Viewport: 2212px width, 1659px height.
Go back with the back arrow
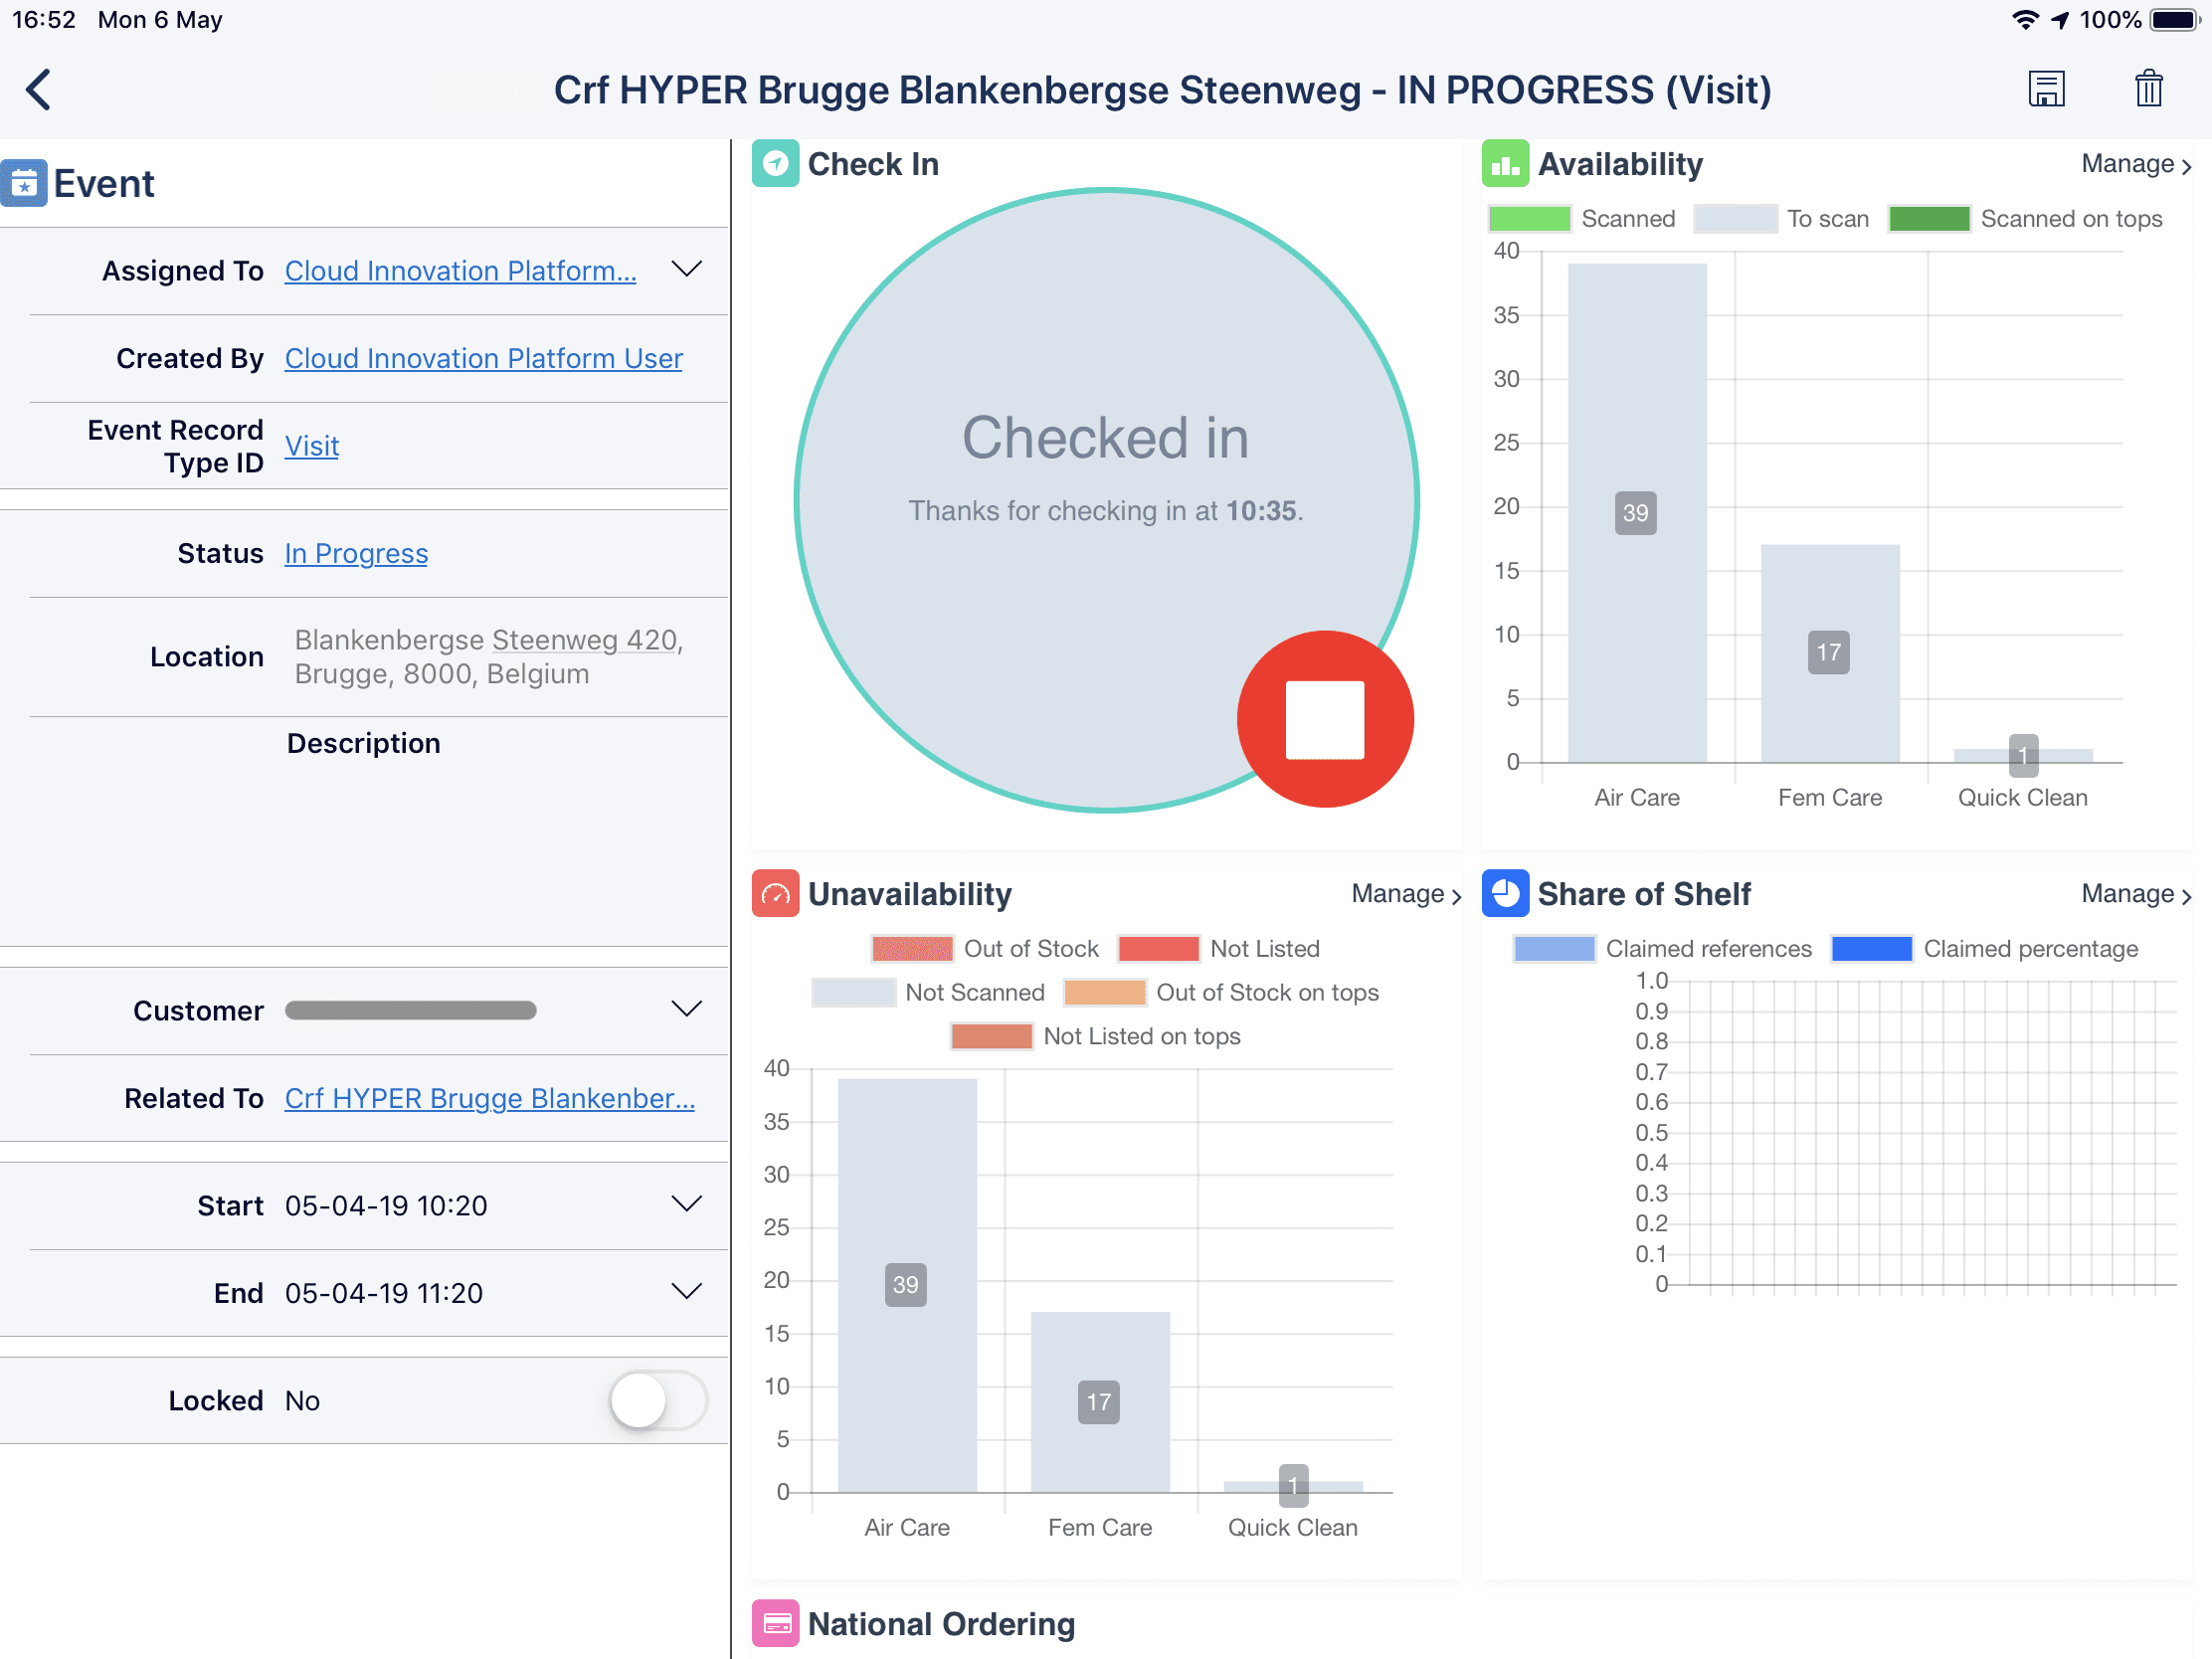tap(38, 90)
